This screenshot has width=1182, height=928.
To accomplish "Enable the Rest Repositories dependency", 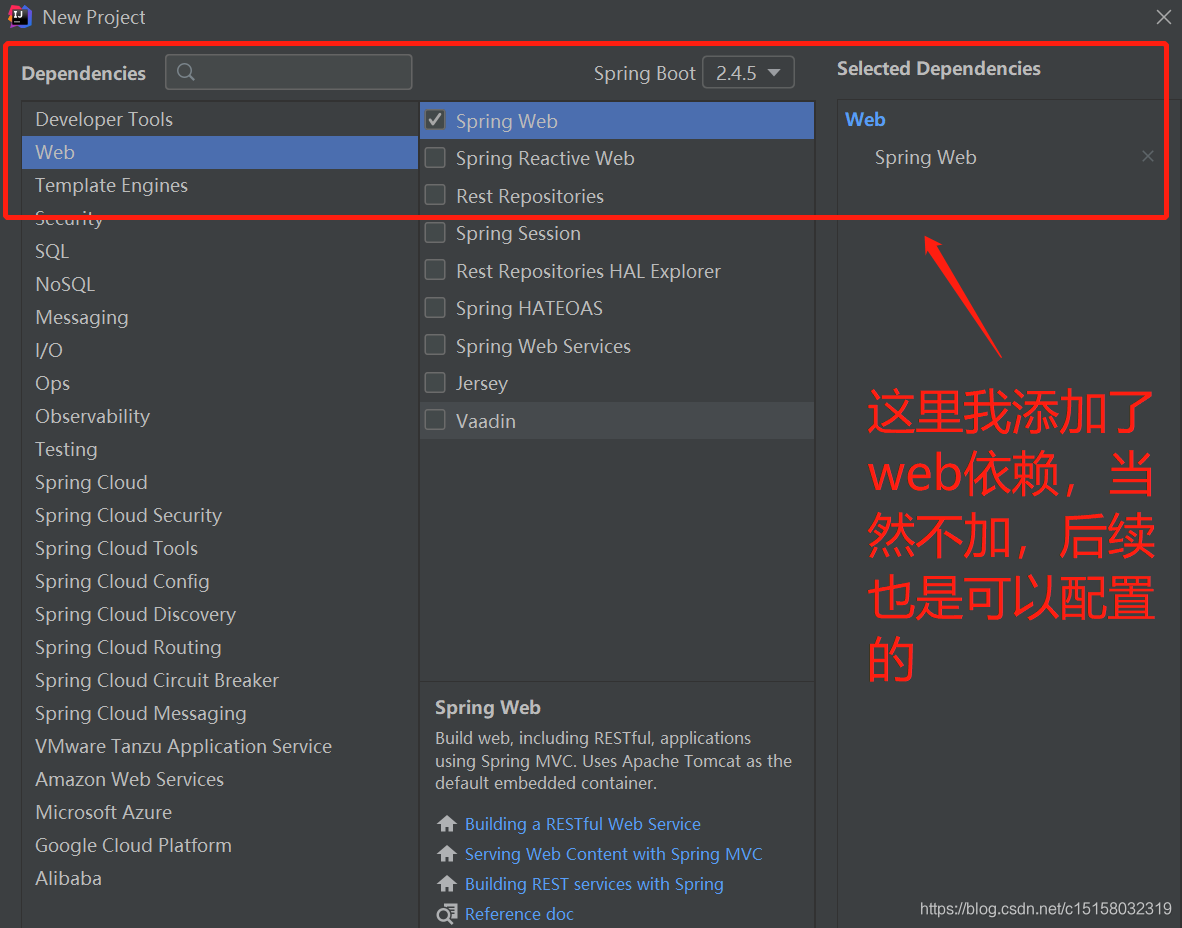I will pyautogui.click(x=435, y=195).
